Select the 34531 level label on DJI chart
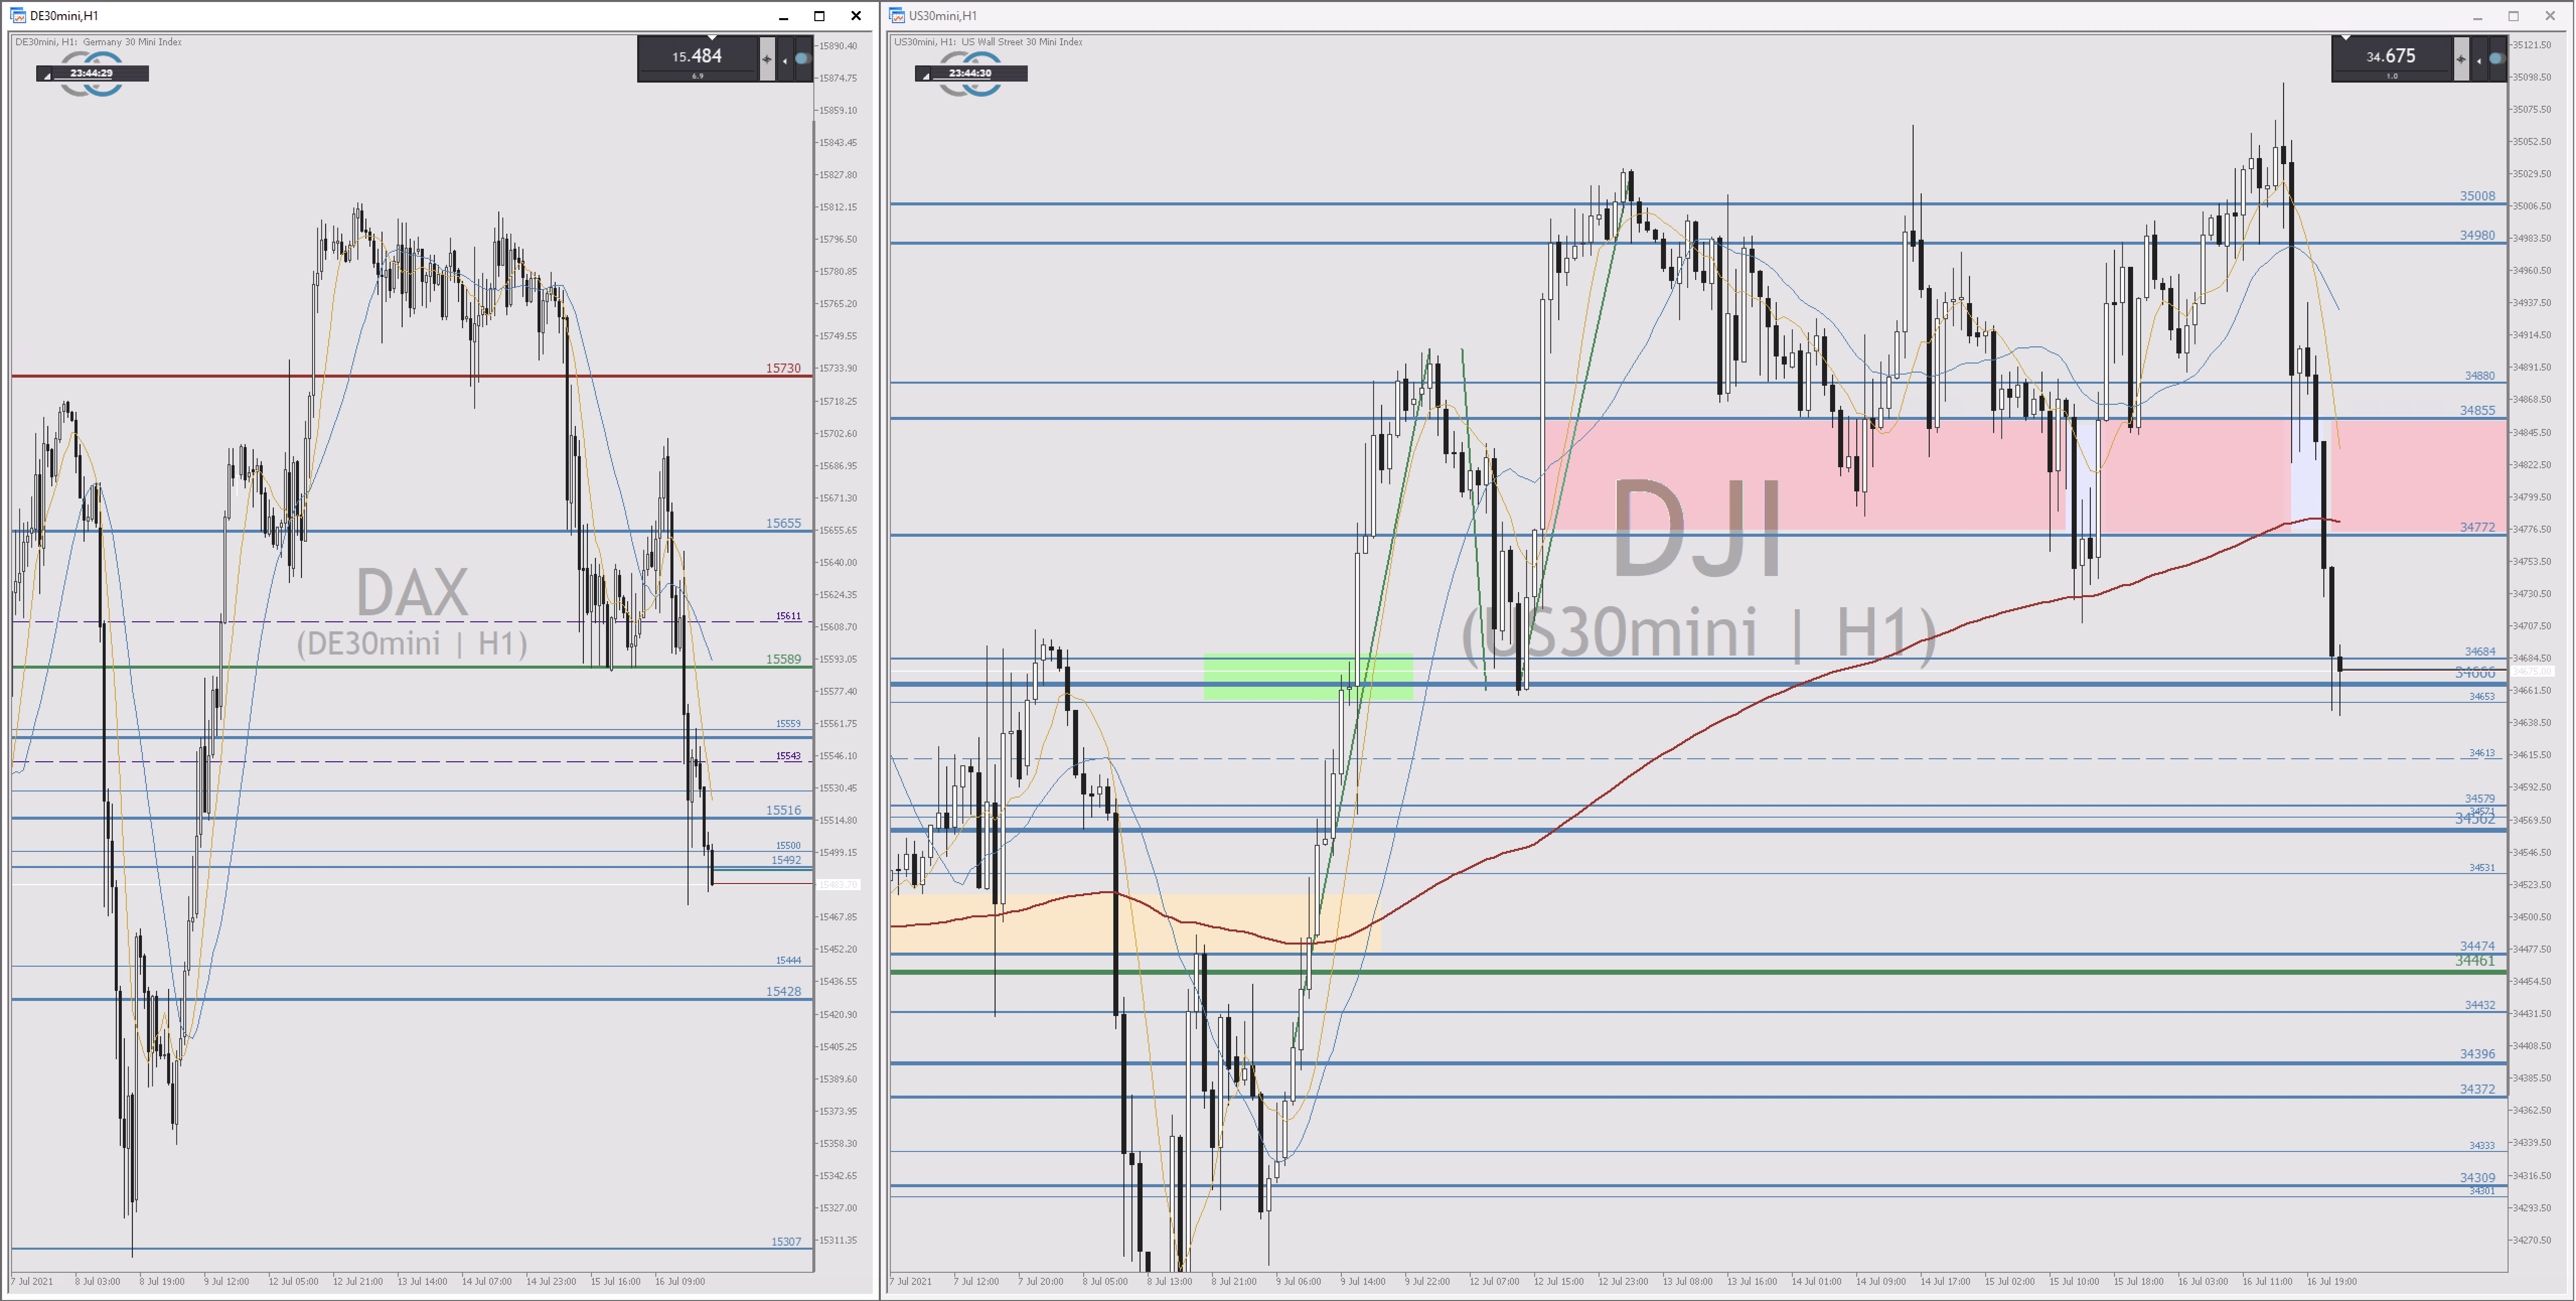The width and height of the screenshot is (2576, 1301). [x=2482, y=868]
